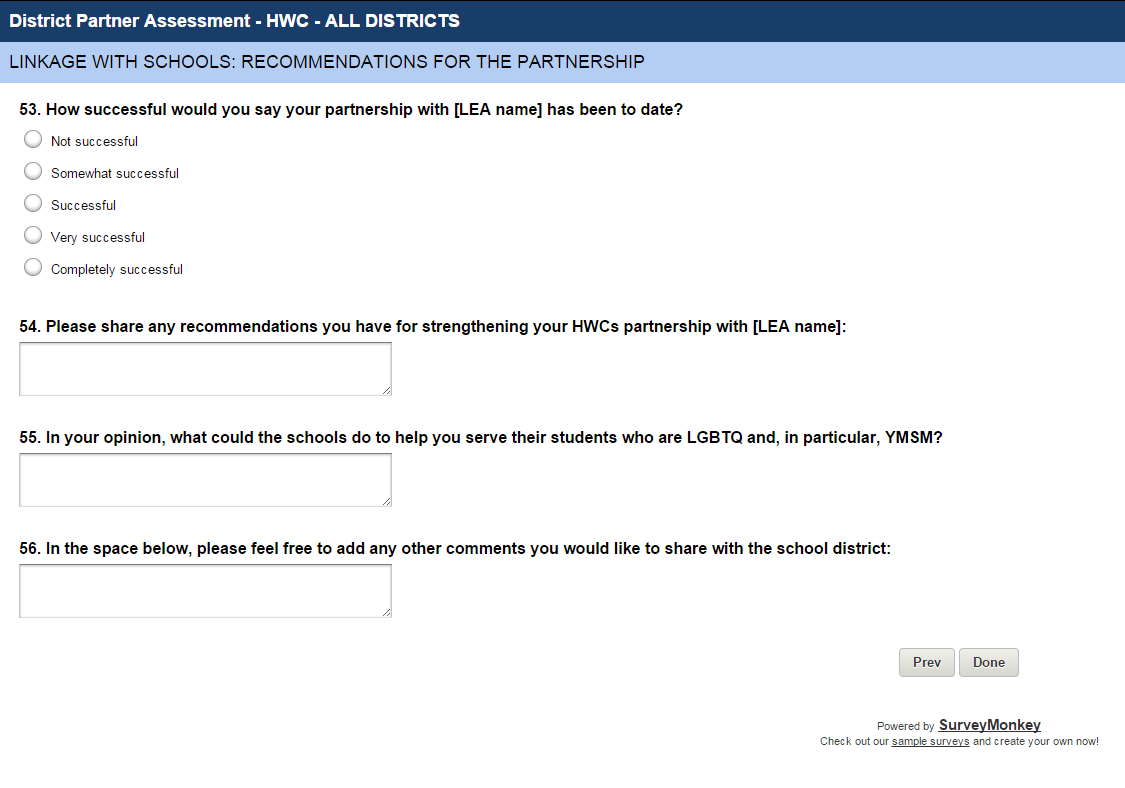Click the question 56 other comments field

pos(205,590)
